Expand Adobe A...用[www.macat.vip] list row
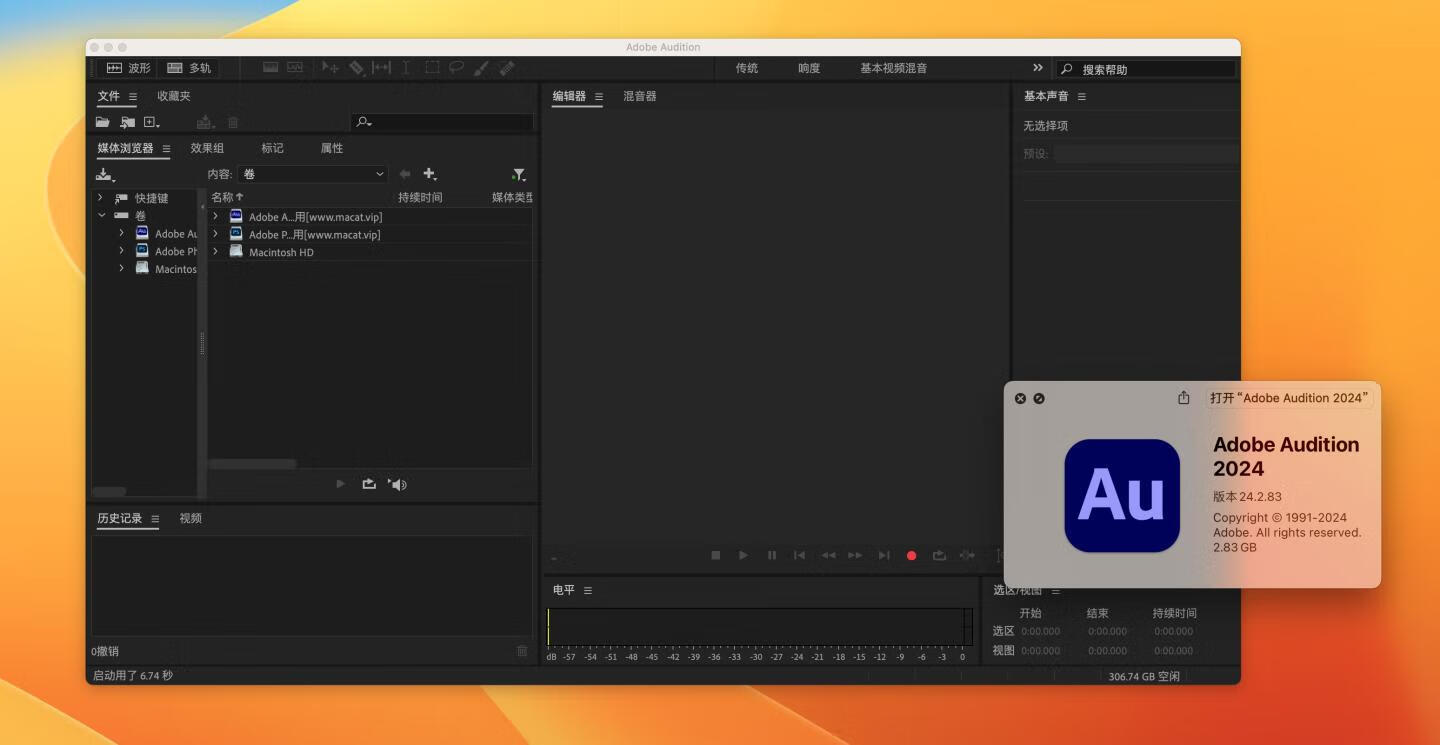 coord(215,216)
